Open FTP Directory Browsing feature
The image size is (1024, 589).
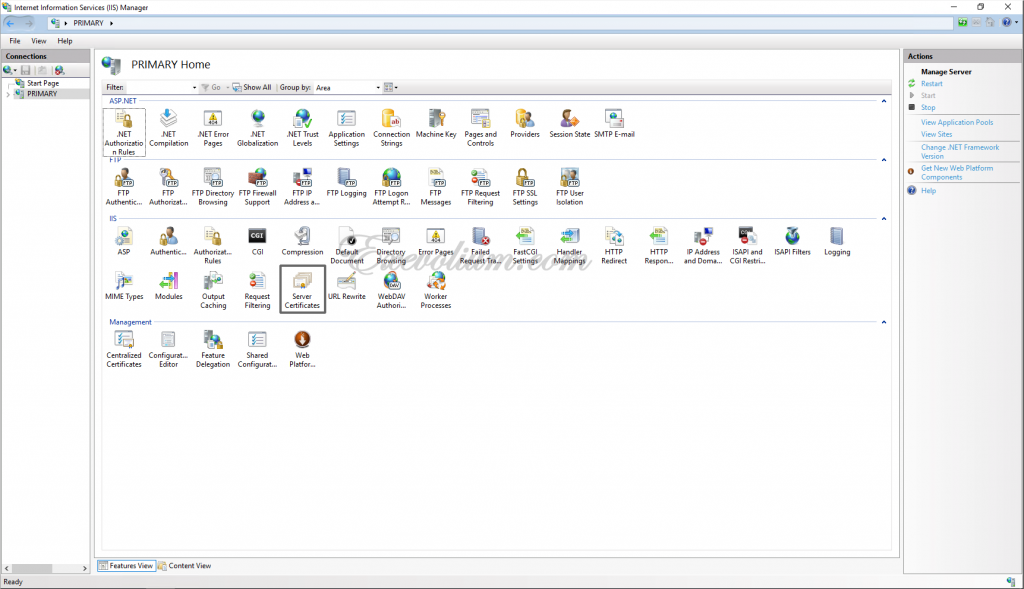pyautogui.click(x=213, y=187)
